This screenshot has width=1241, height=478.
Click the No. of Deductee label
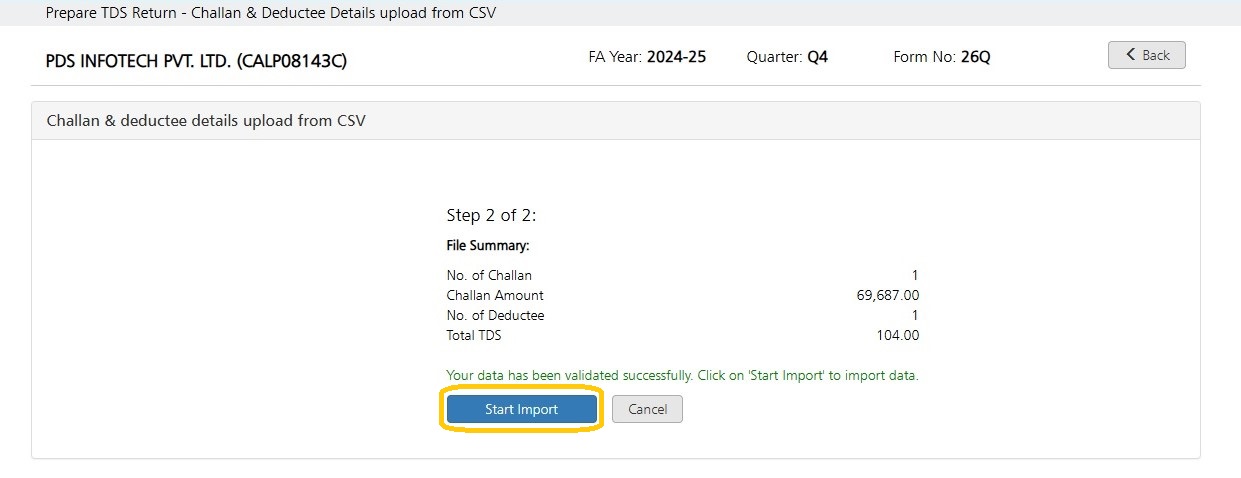pyautogui.click(x=495, y=315)
